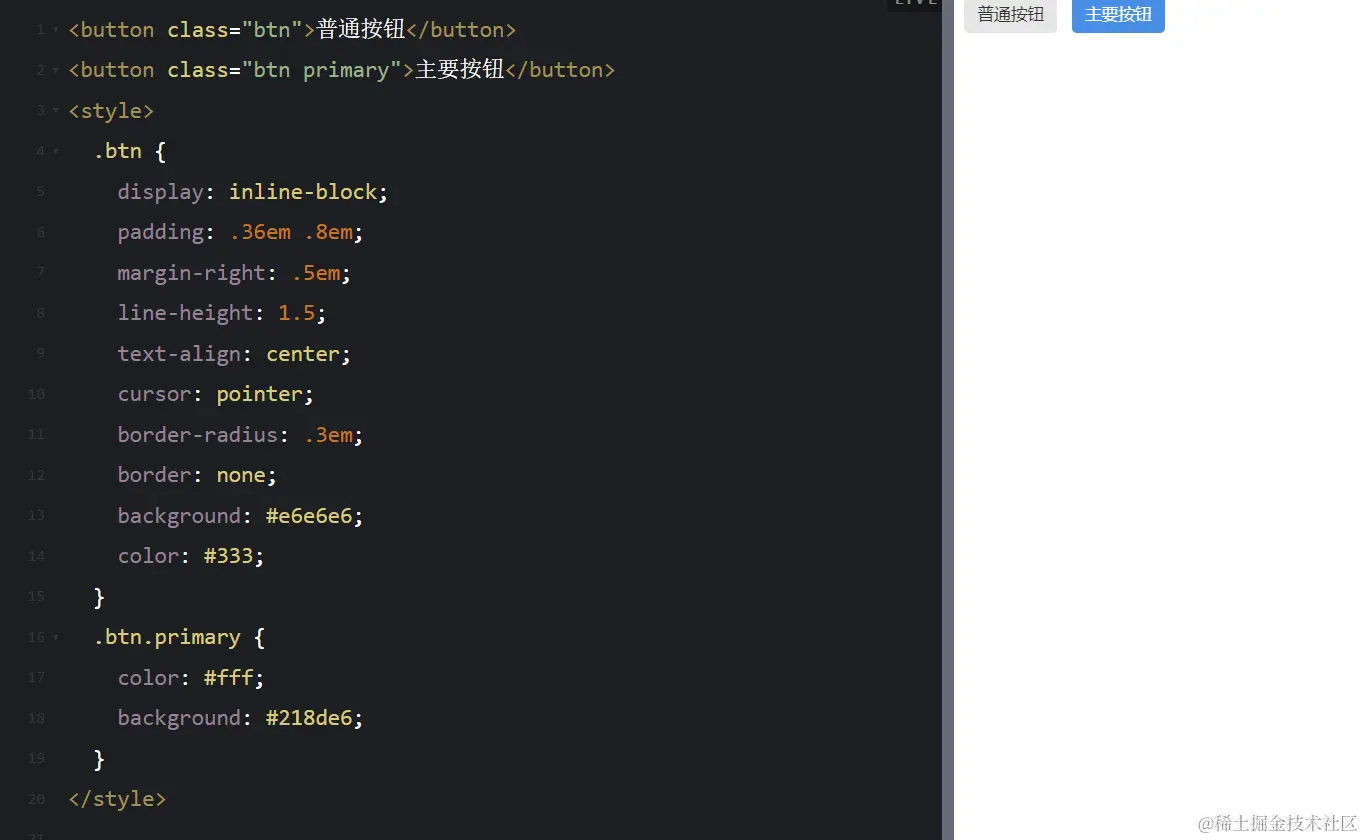Click the "text-align: center;" line

(234, 353)
